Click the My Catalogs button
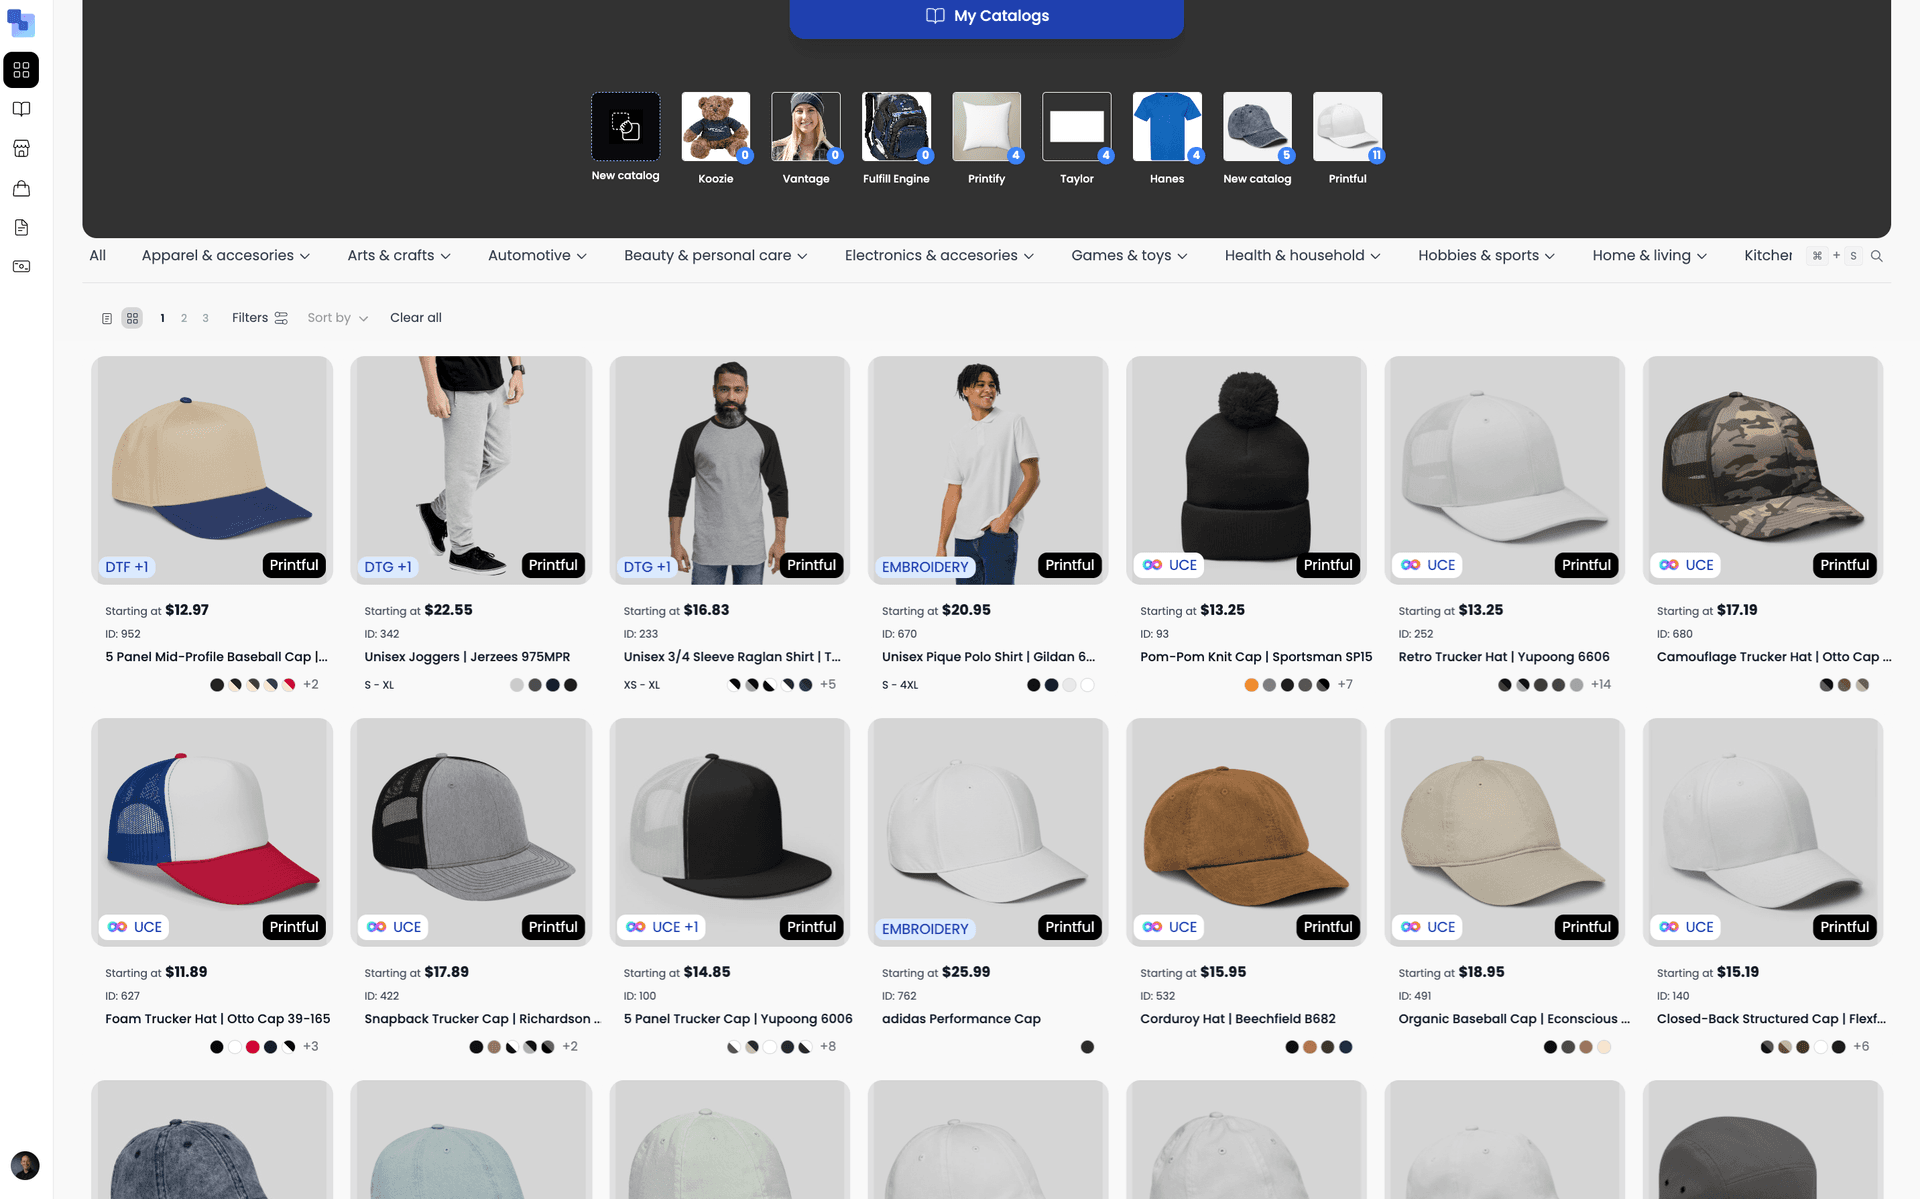 pyautogui.click(x=986, y=15)
